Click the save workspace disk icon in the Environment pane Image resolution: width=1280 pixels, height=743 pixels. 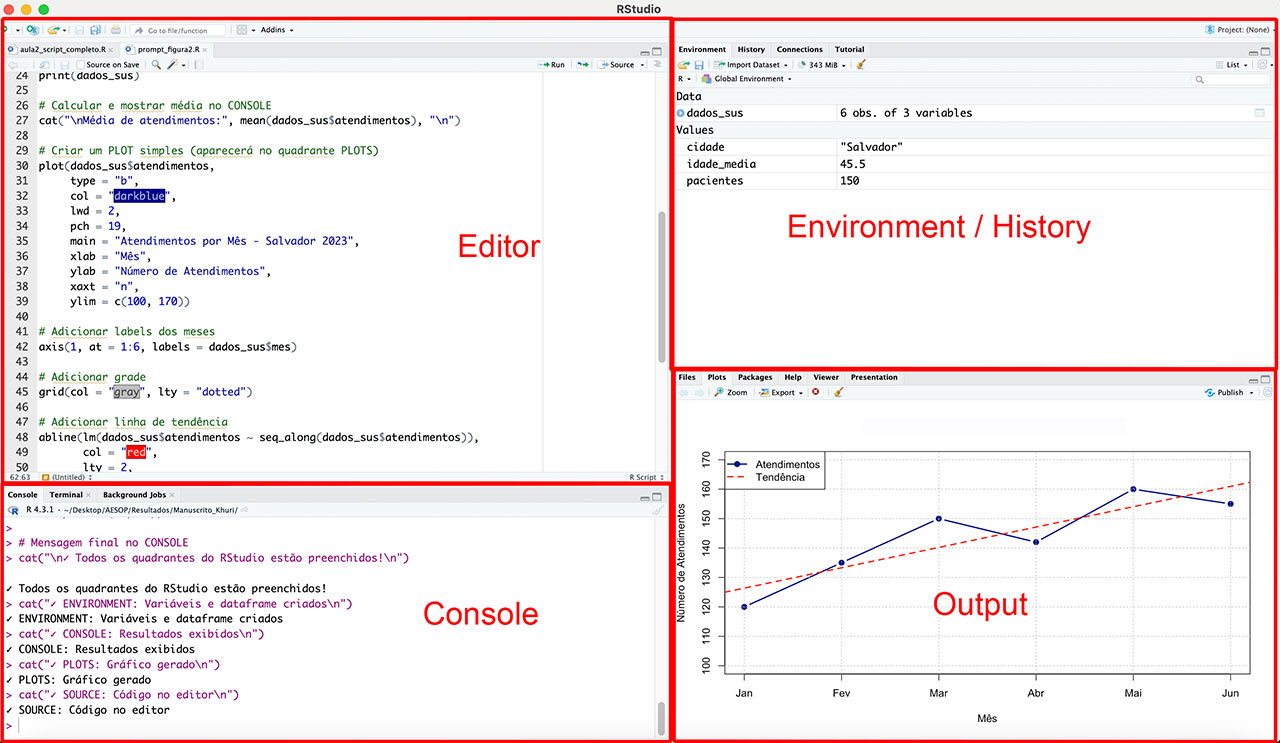coord(699,65)
